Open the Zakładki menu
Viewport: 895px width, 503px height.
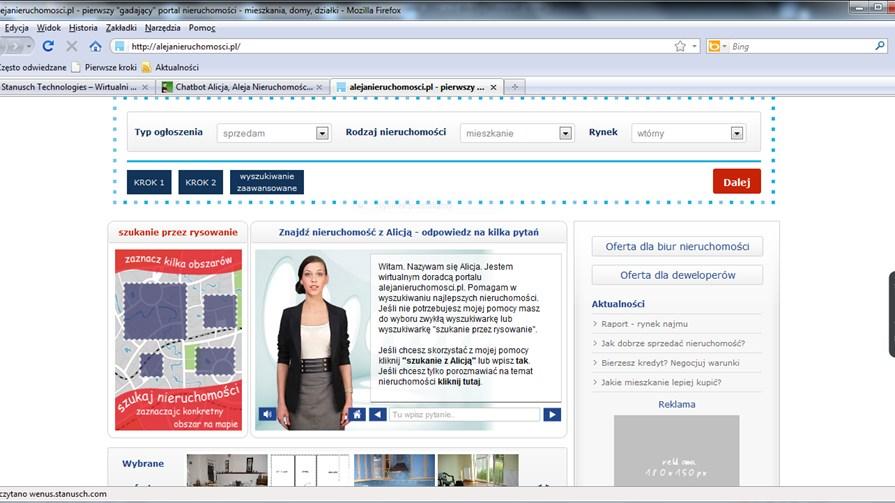coord(121,27)
